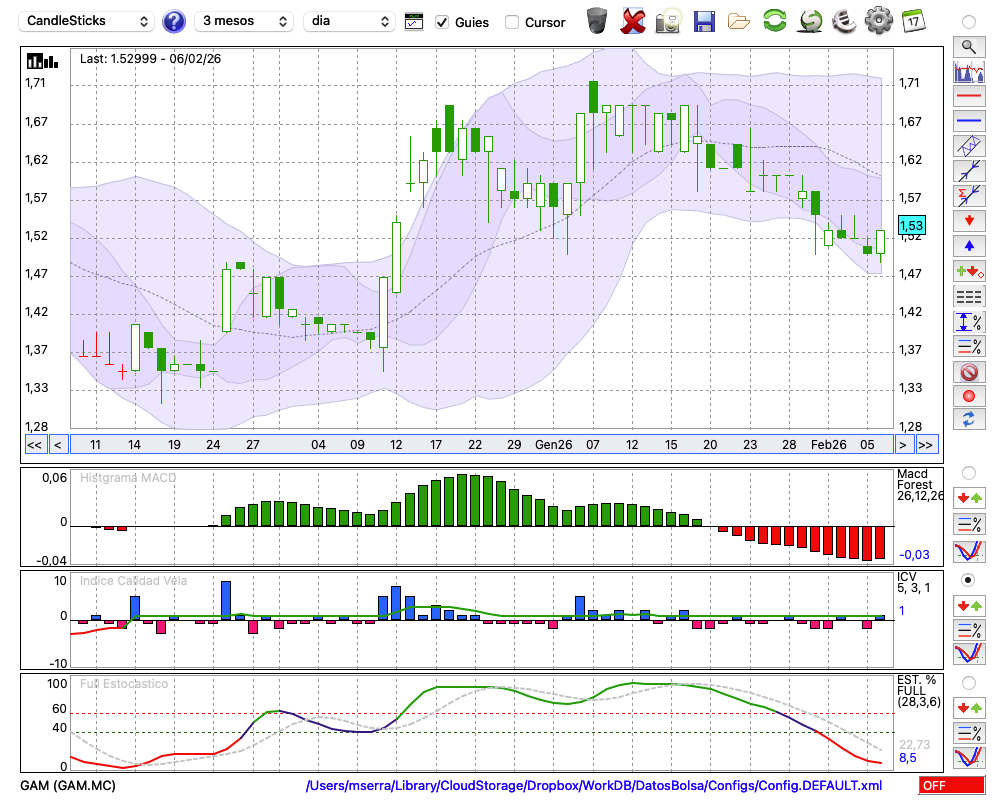Click the calendar icon in top toolbar
The image size is (1000, 800).
coord(913,20)
